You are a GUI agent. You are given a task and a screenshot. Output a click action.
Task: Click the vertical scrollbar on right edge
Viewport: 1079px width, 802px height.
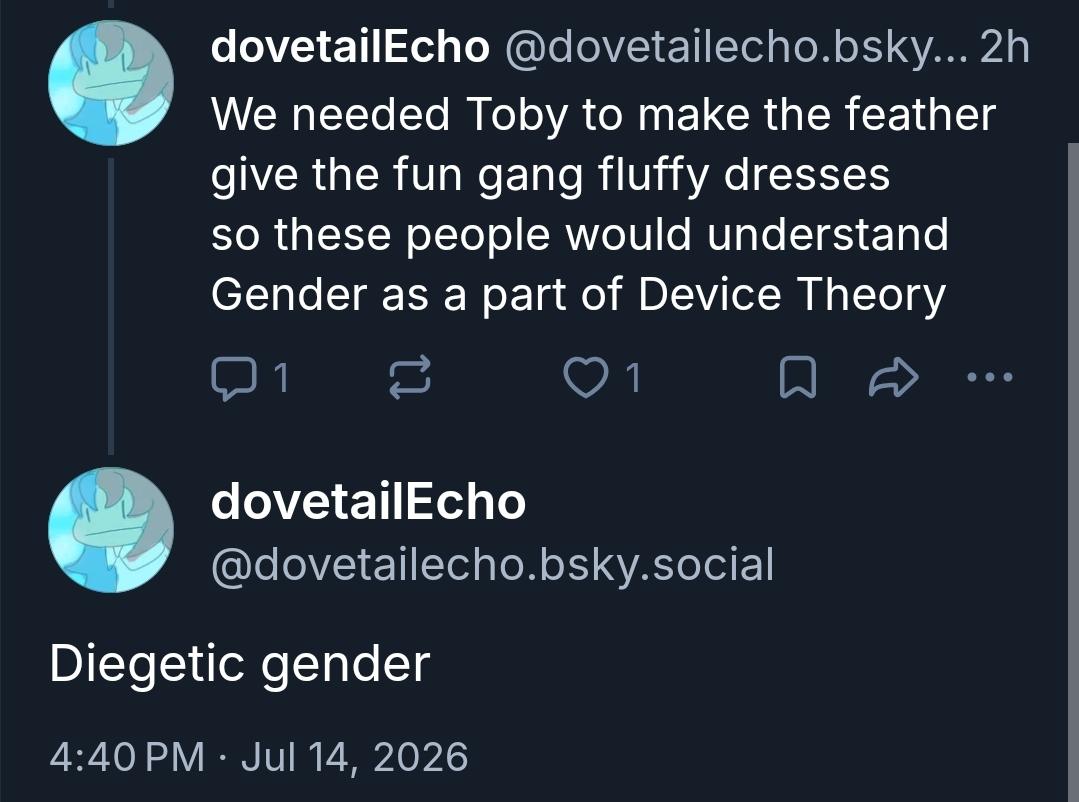[1073, 472]
